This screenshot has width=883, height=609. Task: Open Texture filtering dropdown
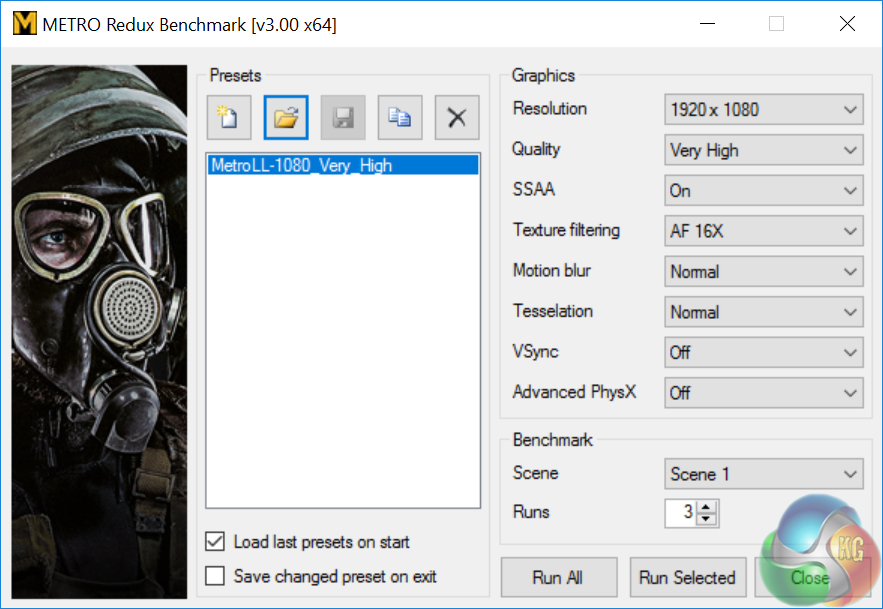[x=763, y=231]
